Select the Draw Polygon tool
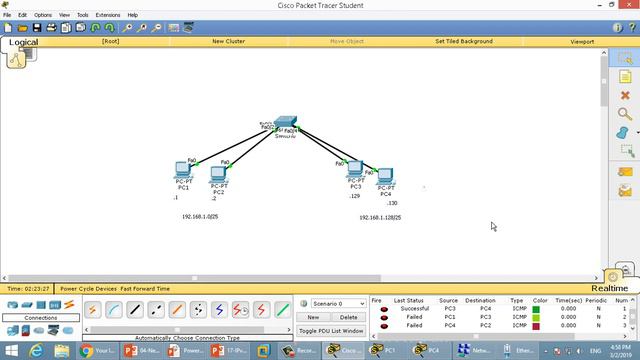This screenshot has width=640, height=360. point(622,133)
